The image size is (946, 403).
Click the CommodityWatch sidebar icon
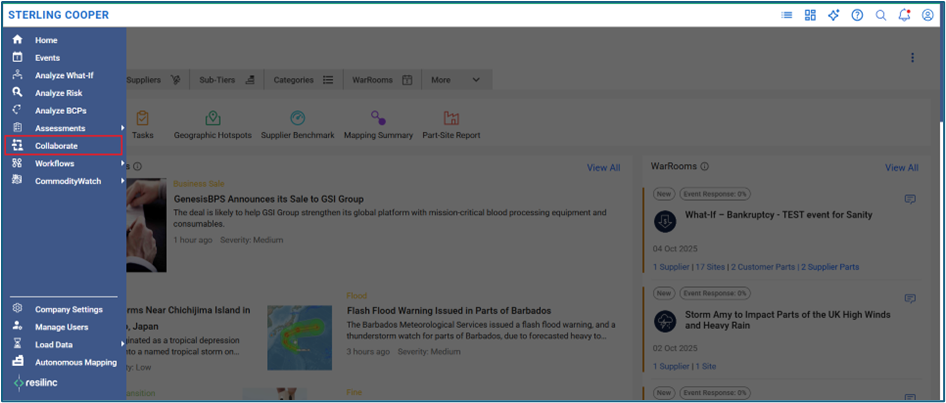17,180
